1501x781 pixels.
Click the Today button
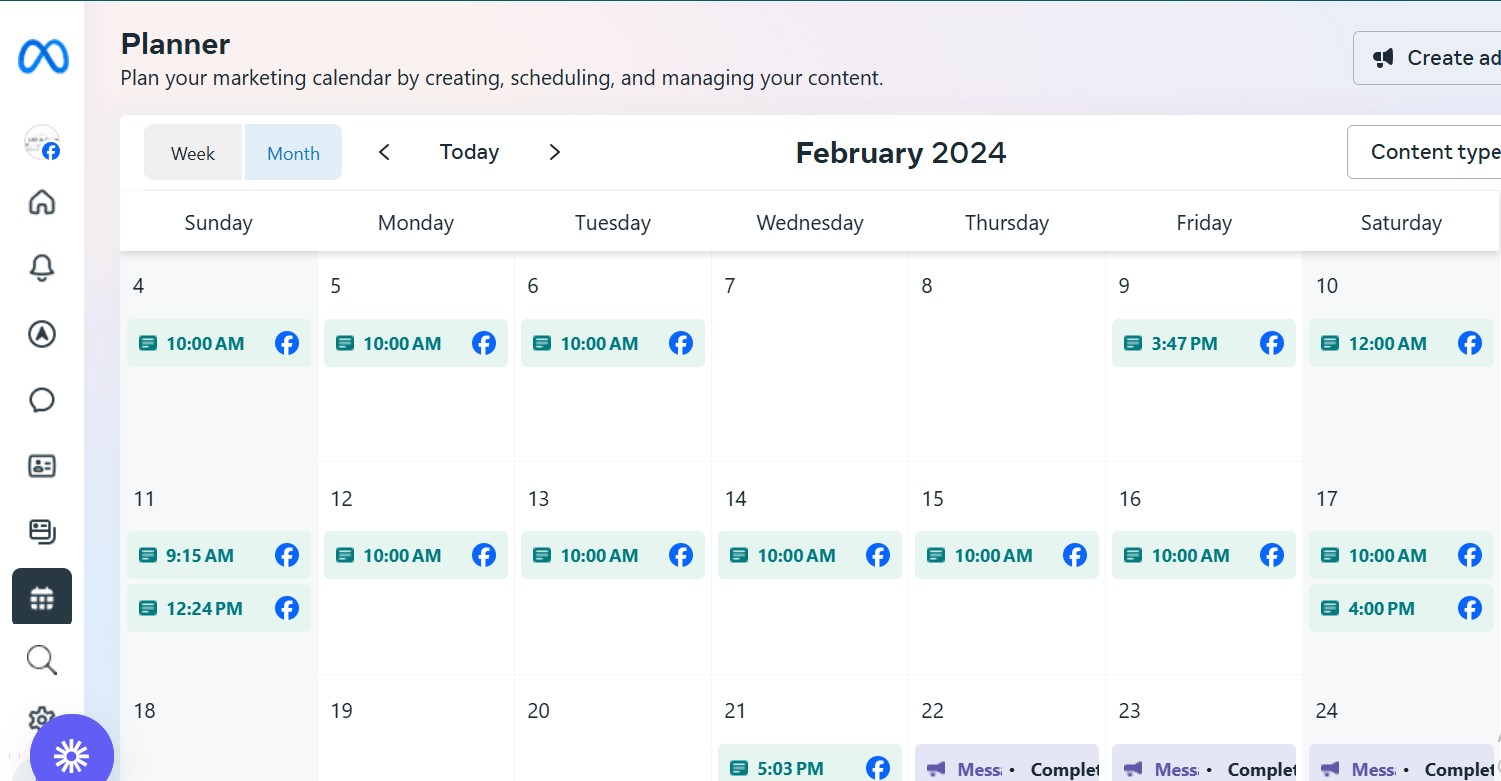(x=469, y=152)
